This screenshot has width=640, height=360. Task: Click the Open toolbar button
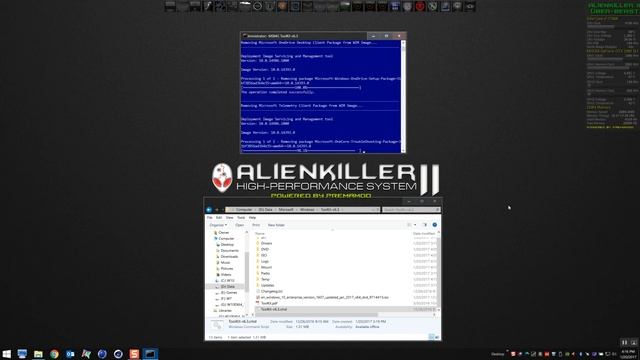[240, 225]
